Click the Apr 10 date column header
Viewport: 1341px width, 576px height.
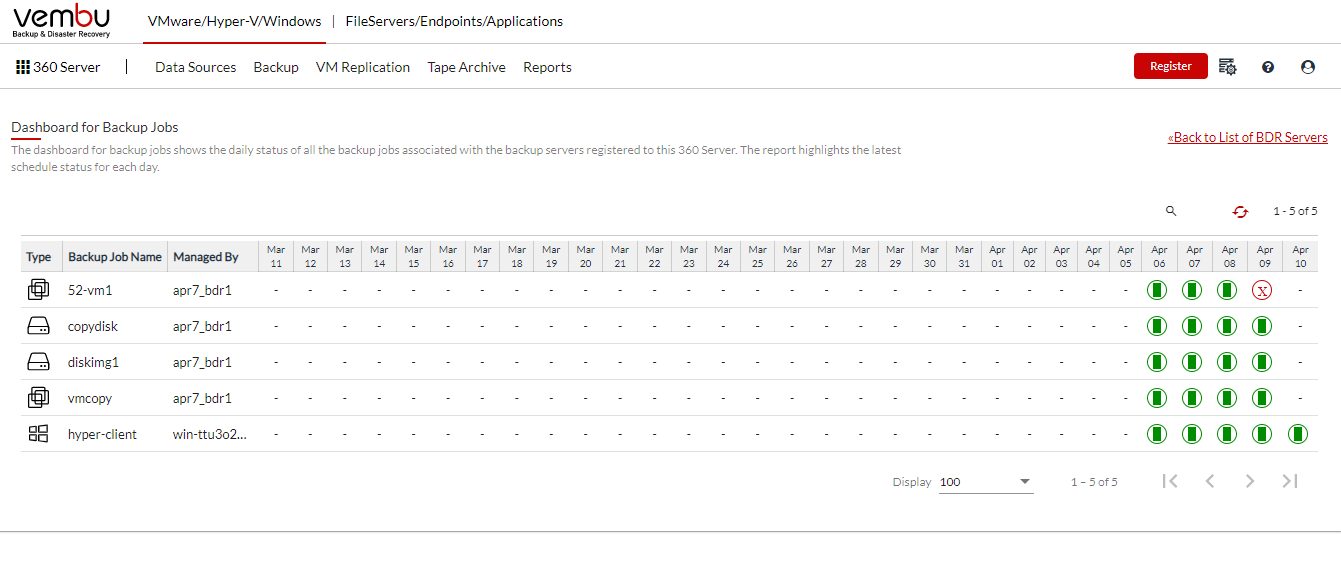point(1300,256)
